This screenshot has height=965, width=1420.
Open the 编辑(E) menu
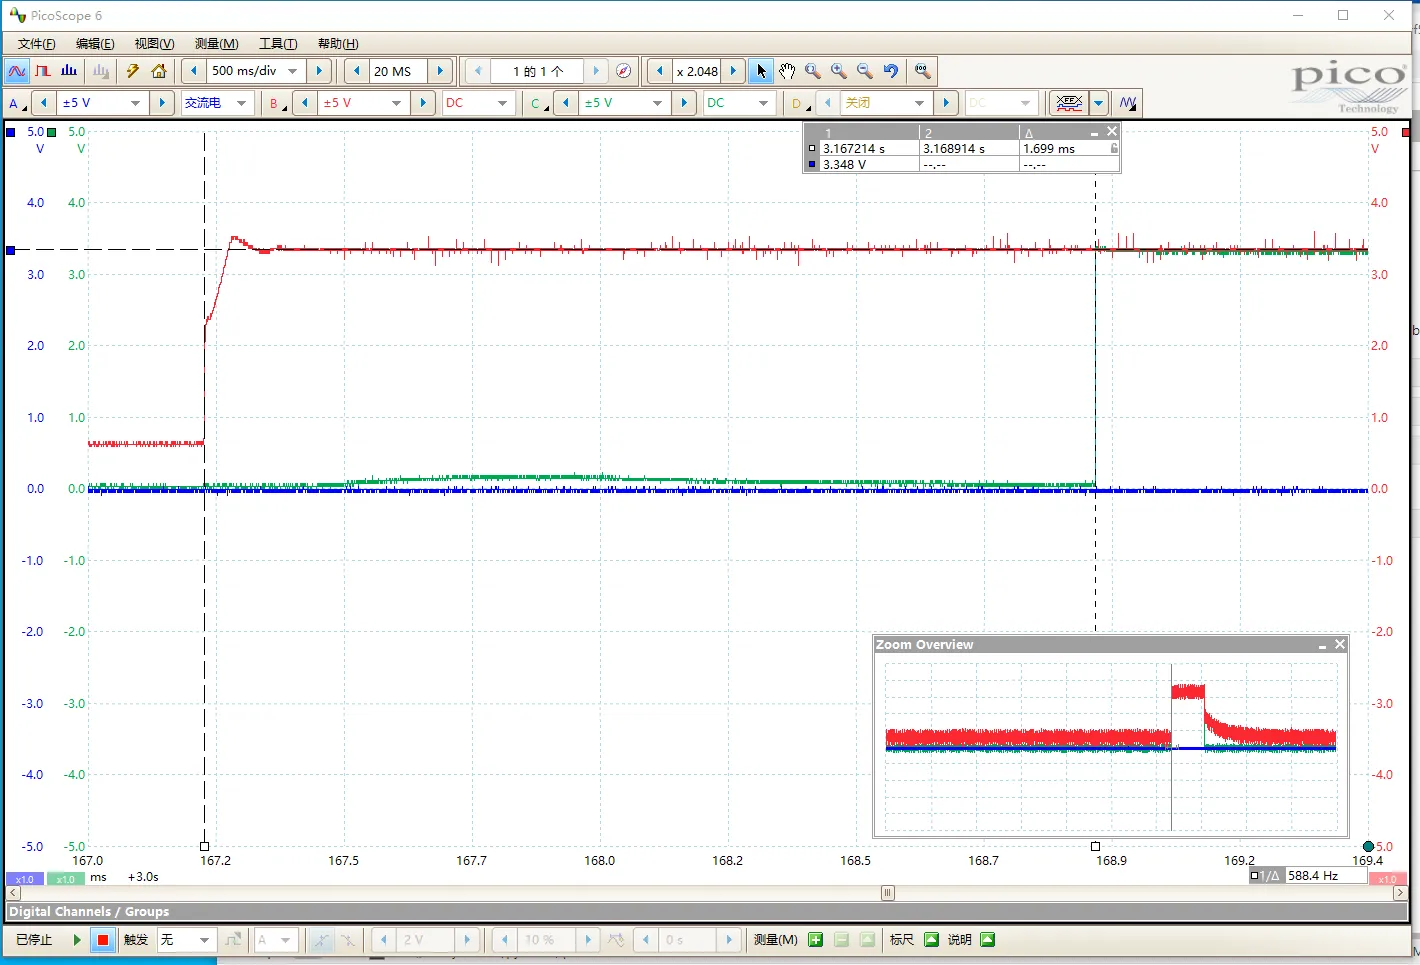(x=95, y=44)
